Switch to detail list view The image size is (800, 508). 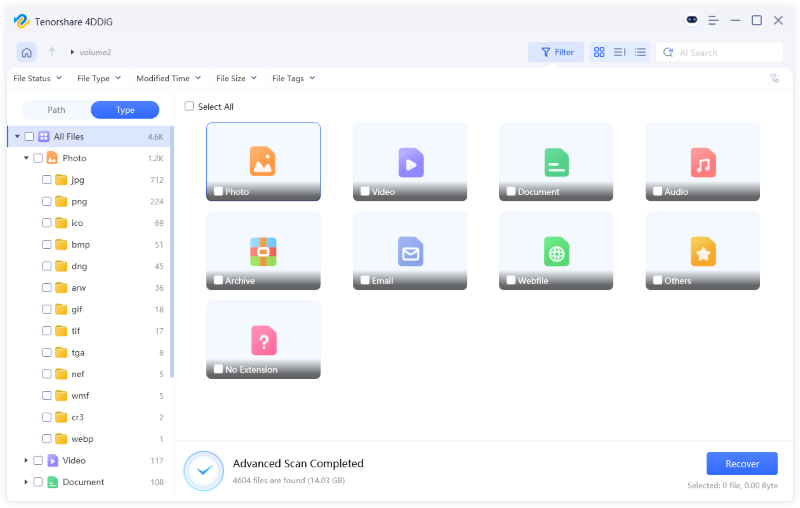click(640, 52)
